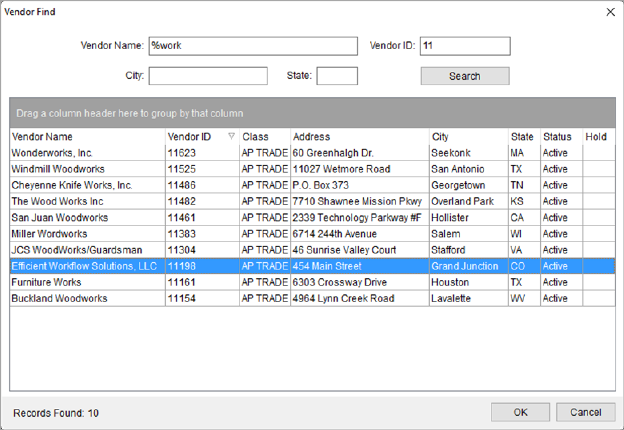
Task: Click the Search button
Action: (x=464, y=76)
